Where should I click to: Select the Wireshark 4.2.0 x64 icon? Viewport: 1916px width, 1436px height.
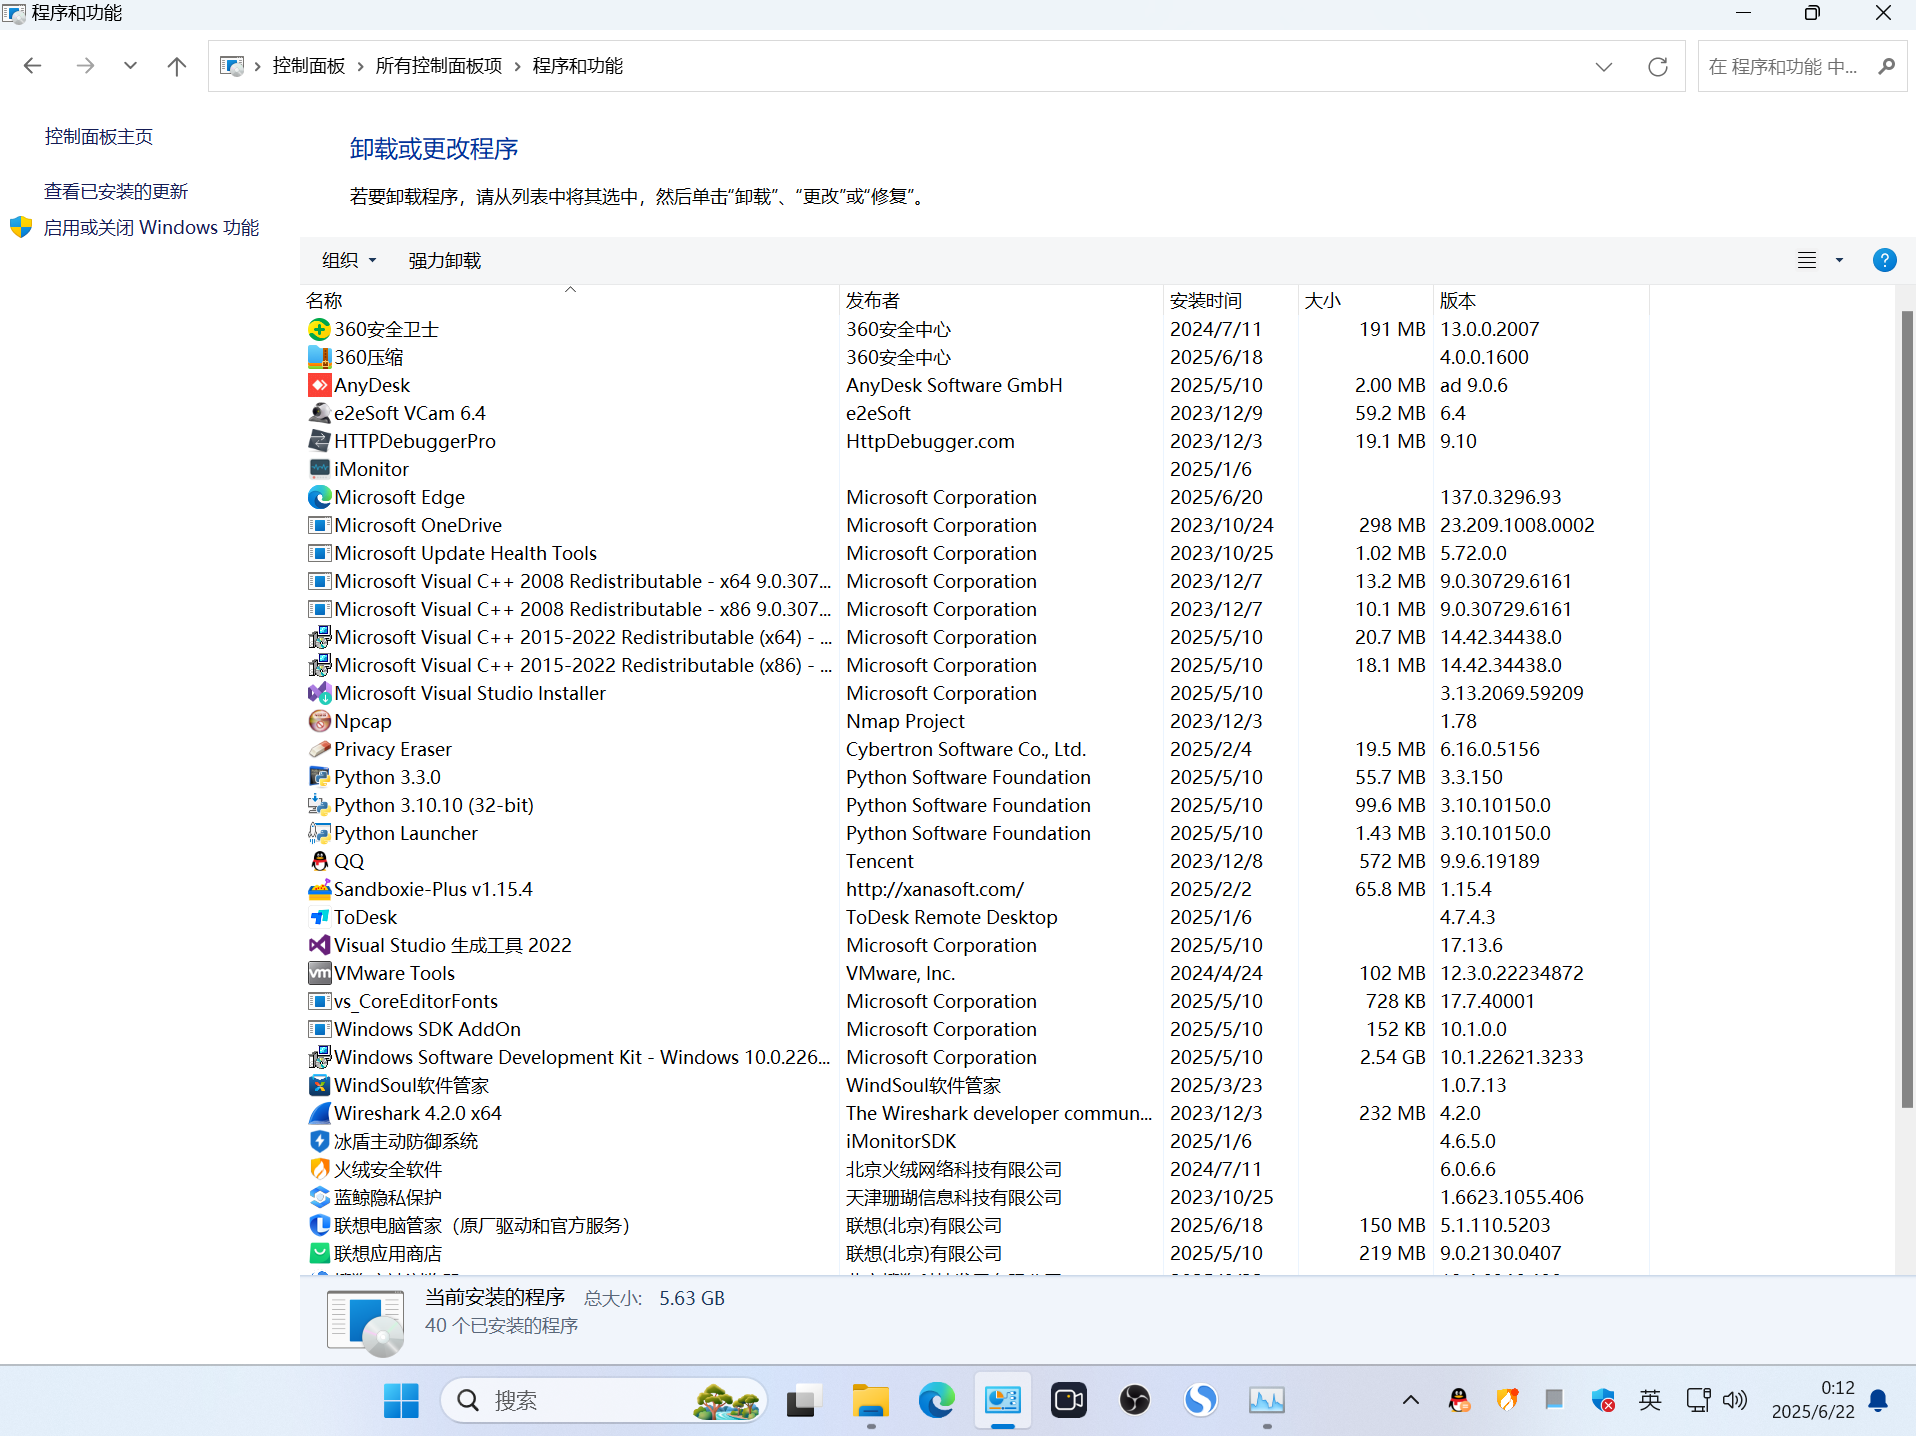coord(319,1113)
